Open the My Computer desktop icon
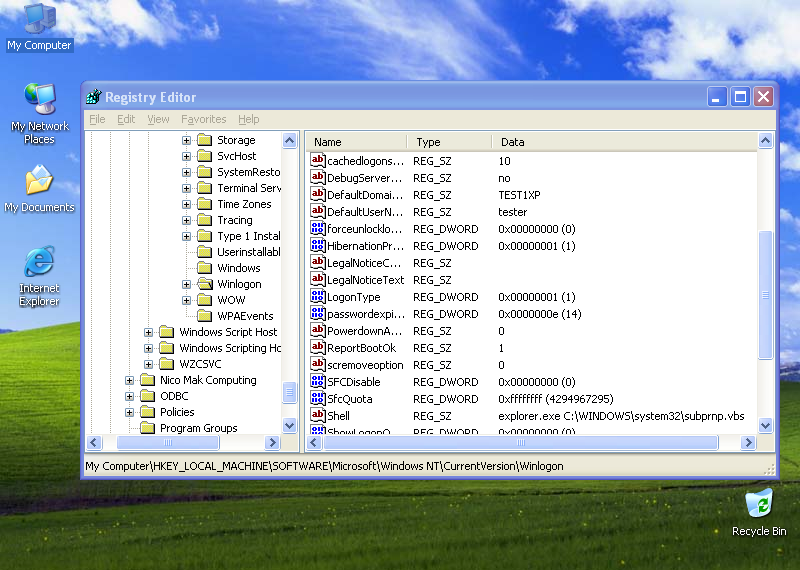 coord(40,27)
